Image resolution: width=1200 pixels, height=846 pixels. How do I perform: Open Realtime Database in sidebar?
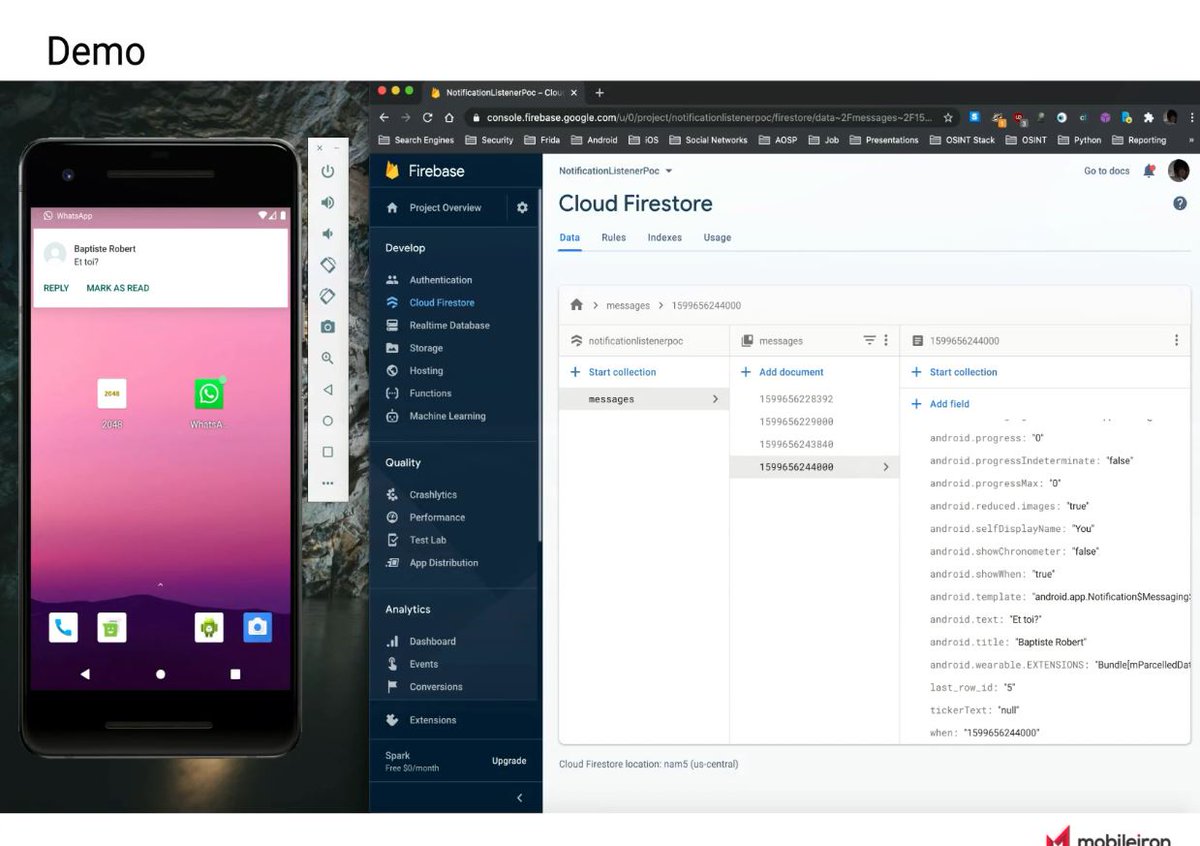449,325
